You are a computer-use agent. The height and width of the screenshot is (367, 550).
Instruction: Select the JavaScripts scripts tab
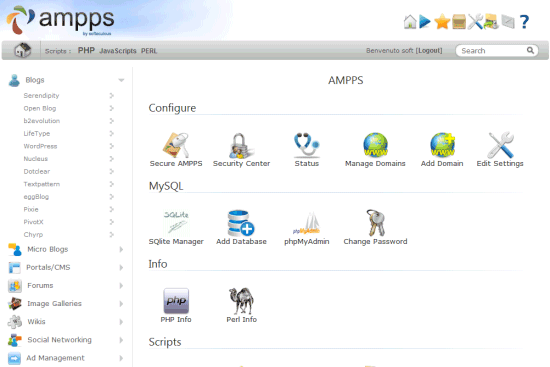[118, 51]
